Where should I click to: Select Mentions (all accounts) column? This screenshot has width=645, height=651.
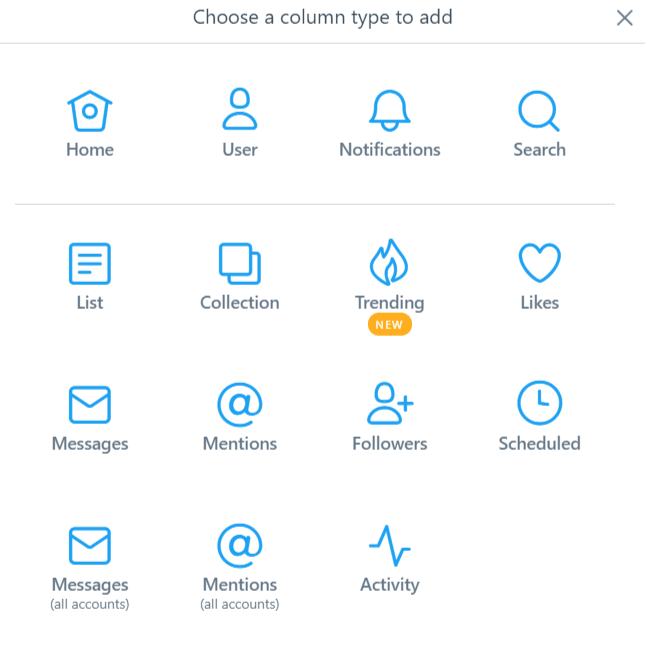pos(240,547)
